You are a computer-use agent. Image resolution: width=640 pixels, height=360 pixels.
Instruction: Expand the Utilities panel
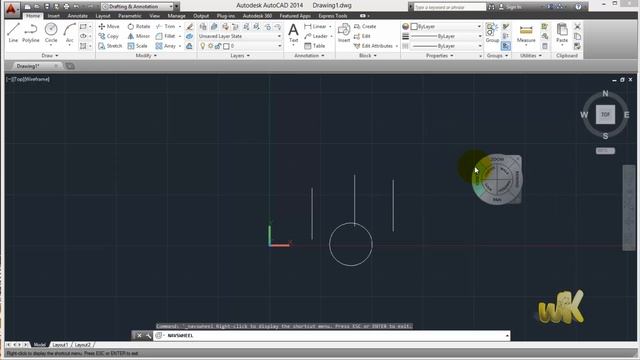pos(531,56)
